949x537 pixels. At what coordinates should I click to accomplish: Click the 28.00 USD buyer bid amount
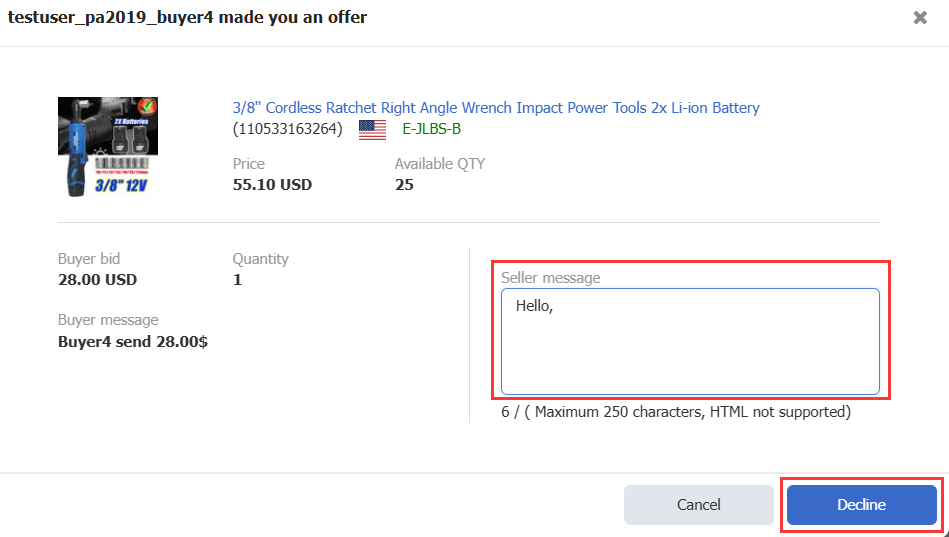(97, 280)
